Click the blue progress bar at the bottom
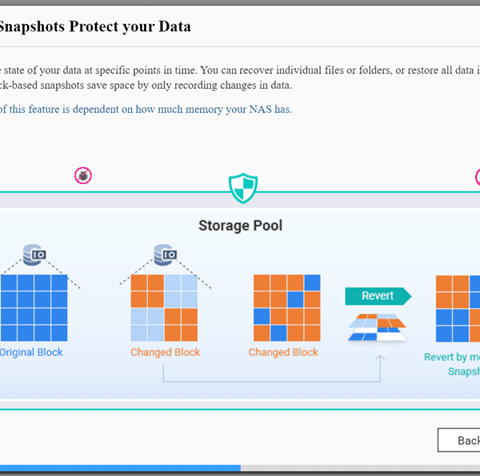The width and height of the screenshot is (480, 476). tap(120, 468)
